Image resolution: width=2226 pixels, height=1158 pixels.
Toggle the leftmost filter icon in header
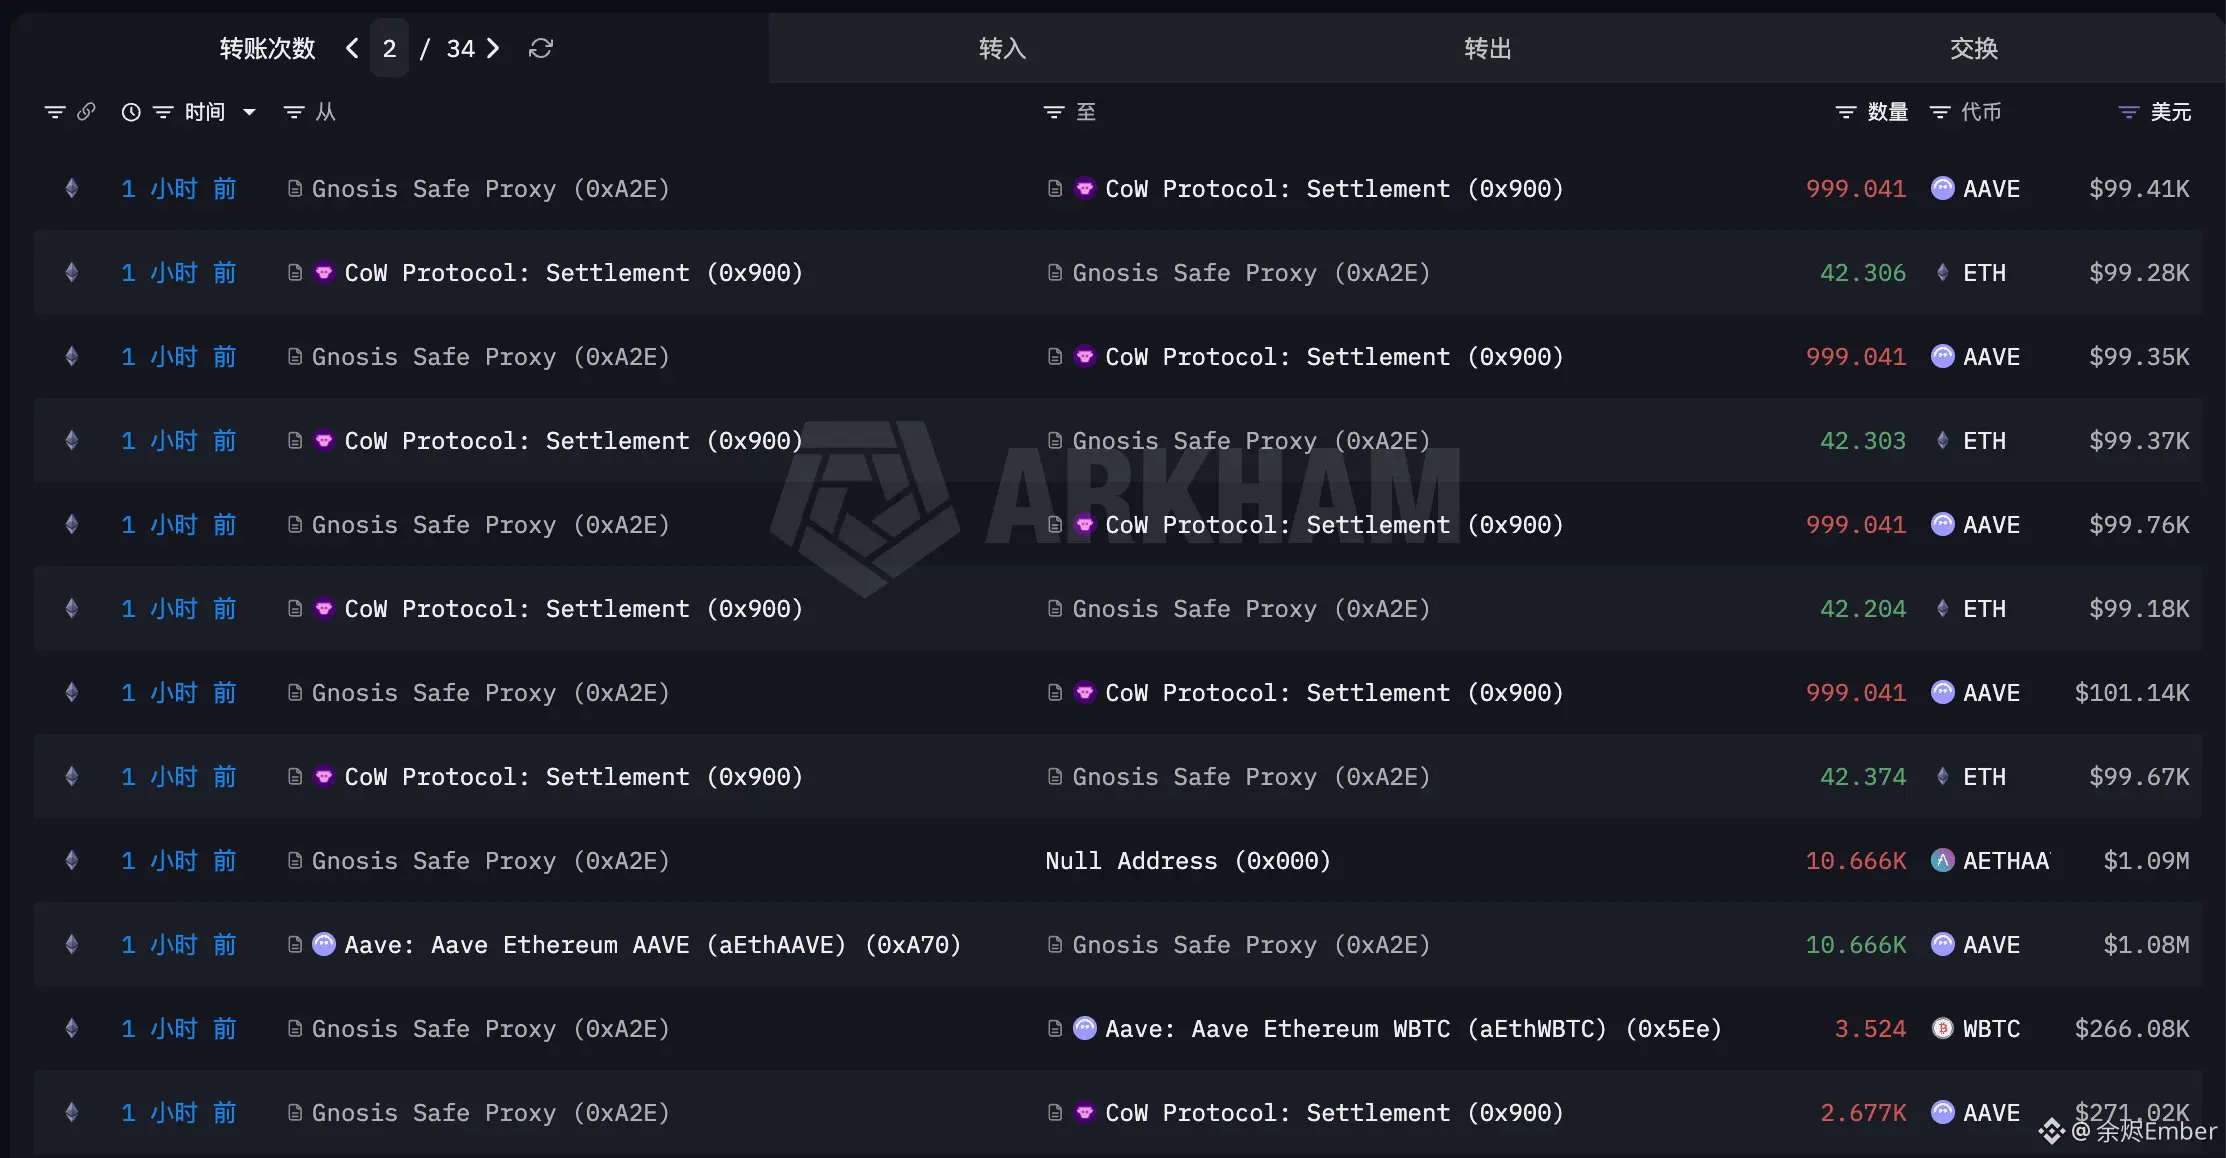55,112
